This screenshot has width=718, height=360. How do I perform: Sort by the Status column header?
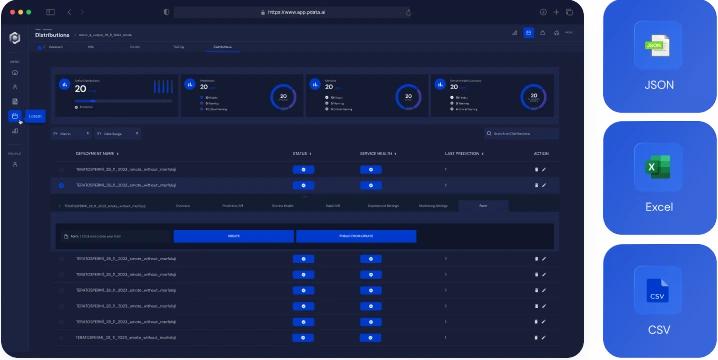302,153
